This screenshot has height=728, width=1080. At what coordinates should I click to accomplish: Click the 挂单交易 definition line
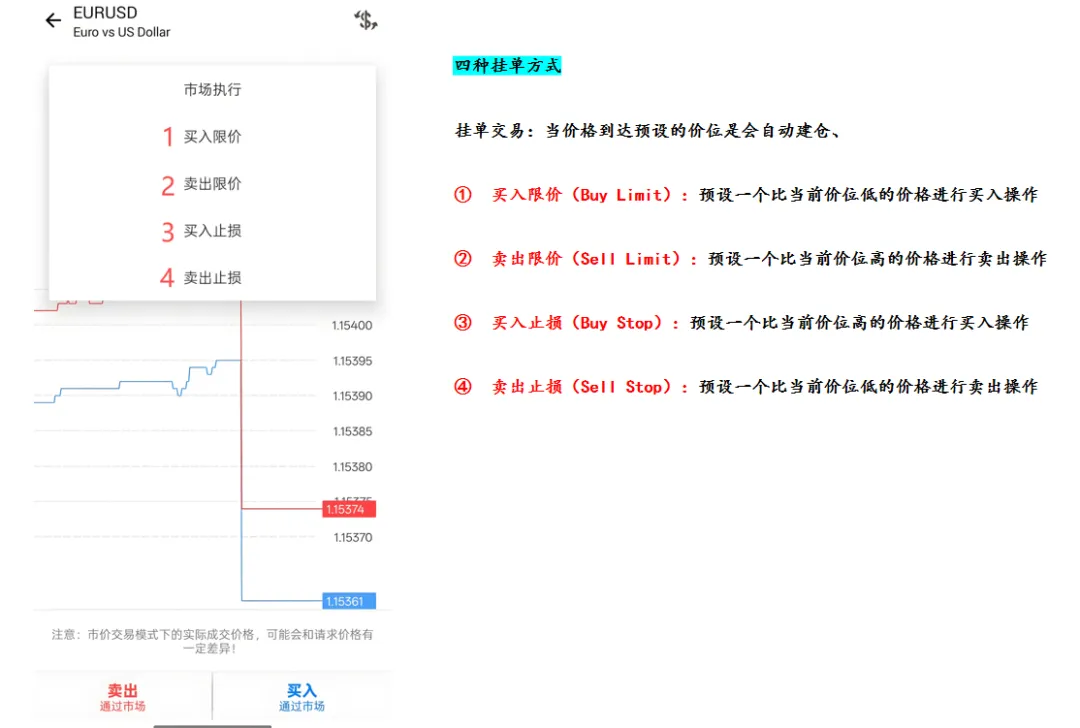point(647,130)
